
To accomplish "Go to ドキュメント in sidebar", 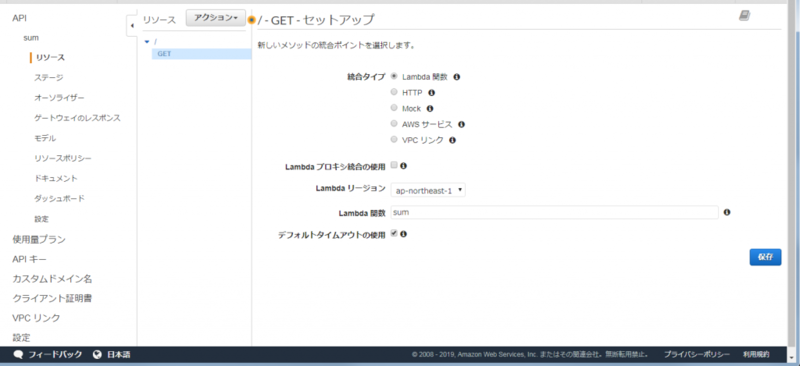I will pos(56,179).
